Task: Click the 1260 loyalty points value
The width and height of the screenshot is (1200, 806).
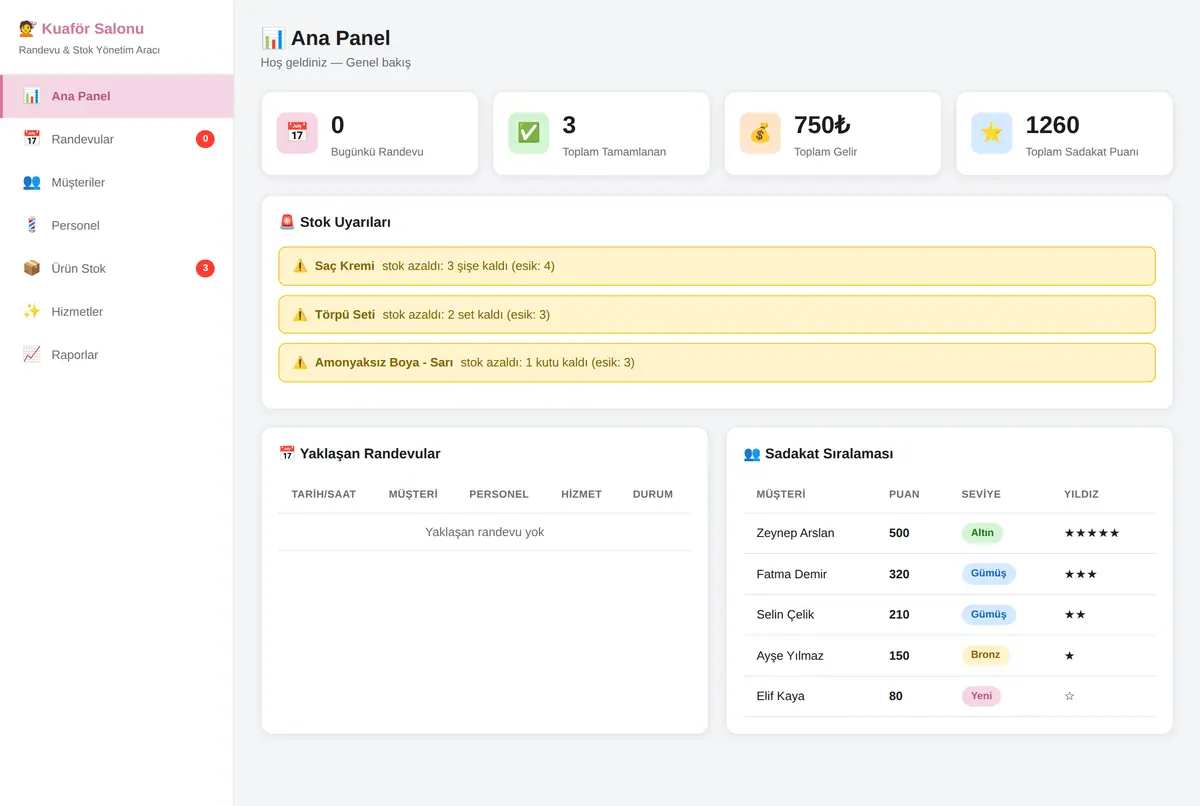Action: 1053,125
